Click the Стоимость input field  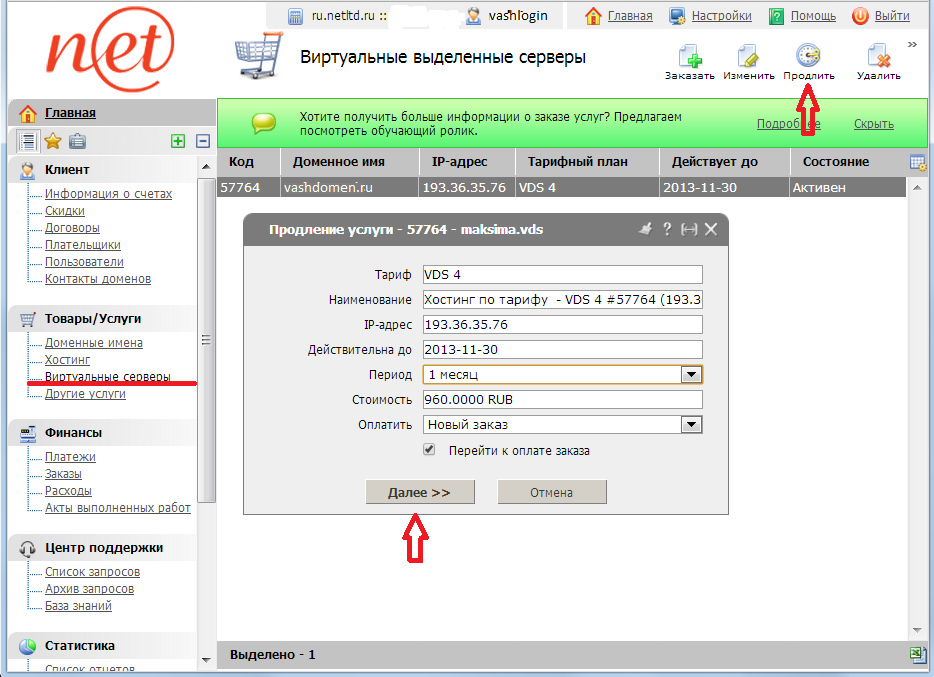pyautogui.click(x=562, y=400)
